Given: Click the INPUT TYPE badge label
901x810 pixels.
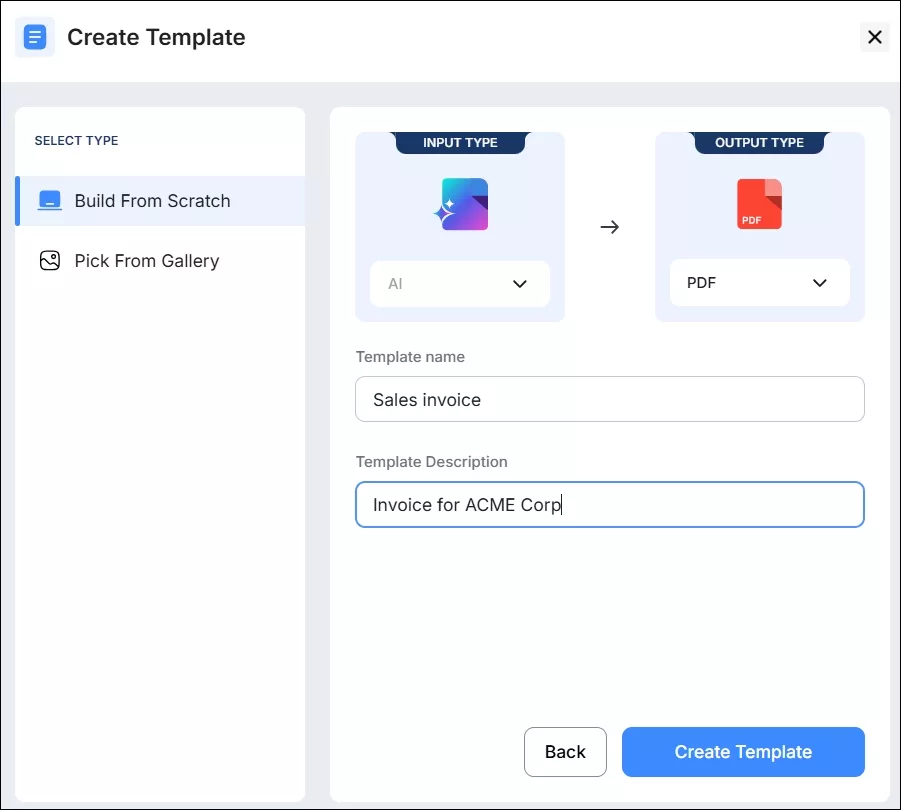Looking at the screenshot, I should [x=460, y=142].
